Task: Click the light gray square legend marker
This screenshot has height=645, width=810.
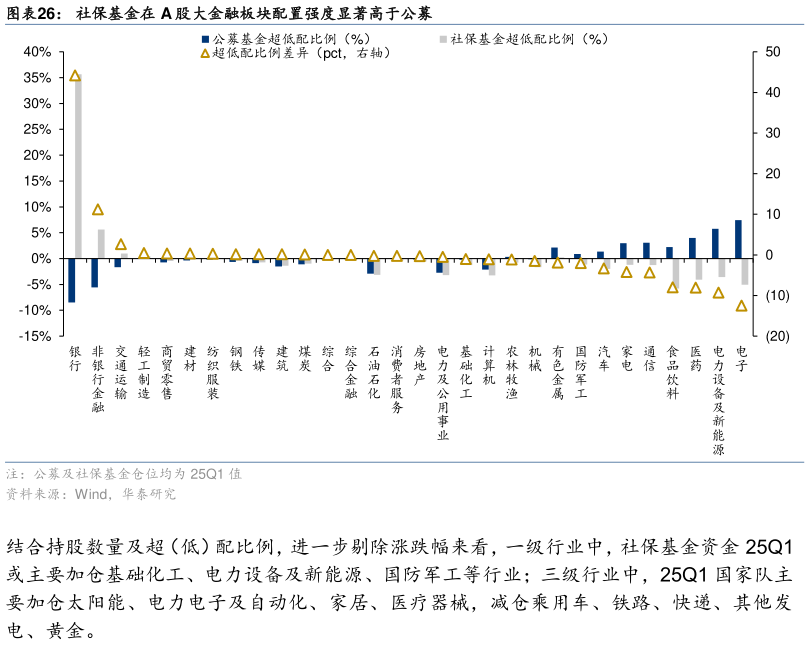Action: point(443,39)
